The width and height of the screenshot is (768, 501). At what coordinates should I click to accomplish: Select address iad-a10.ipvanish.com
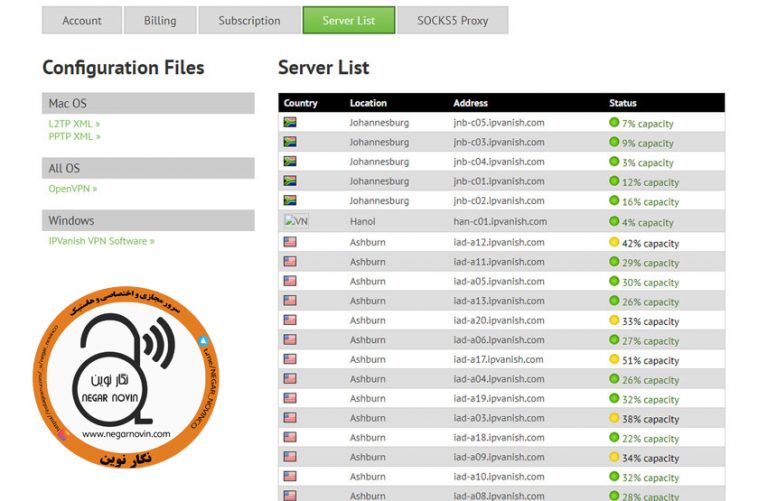click(x=499, y=477)
